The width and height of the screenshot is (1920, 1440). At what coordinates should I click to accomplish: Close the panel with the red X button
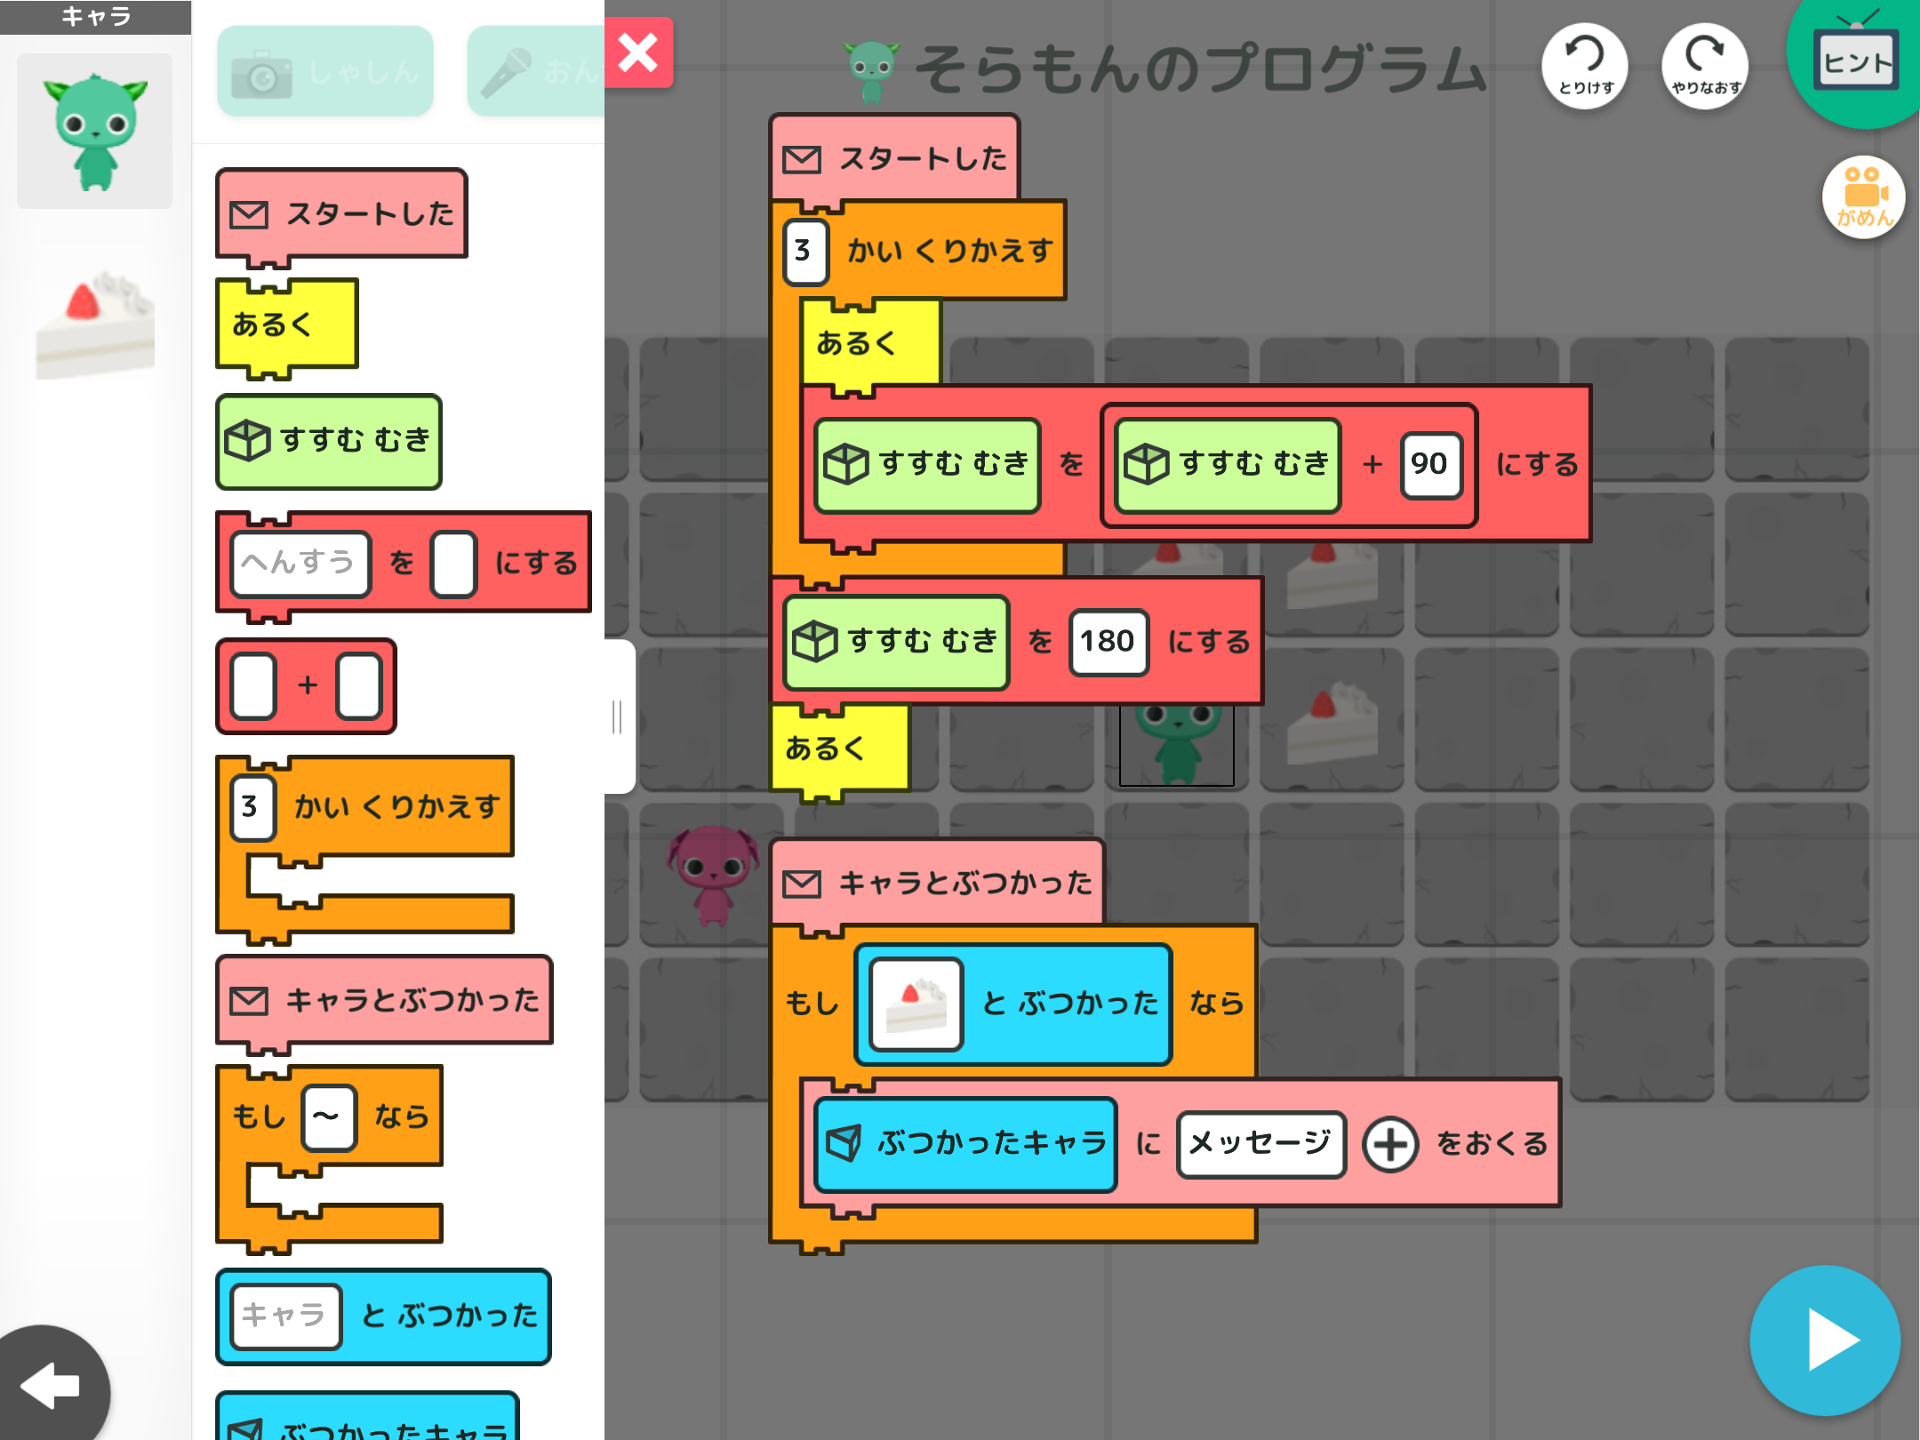point(638,53)
